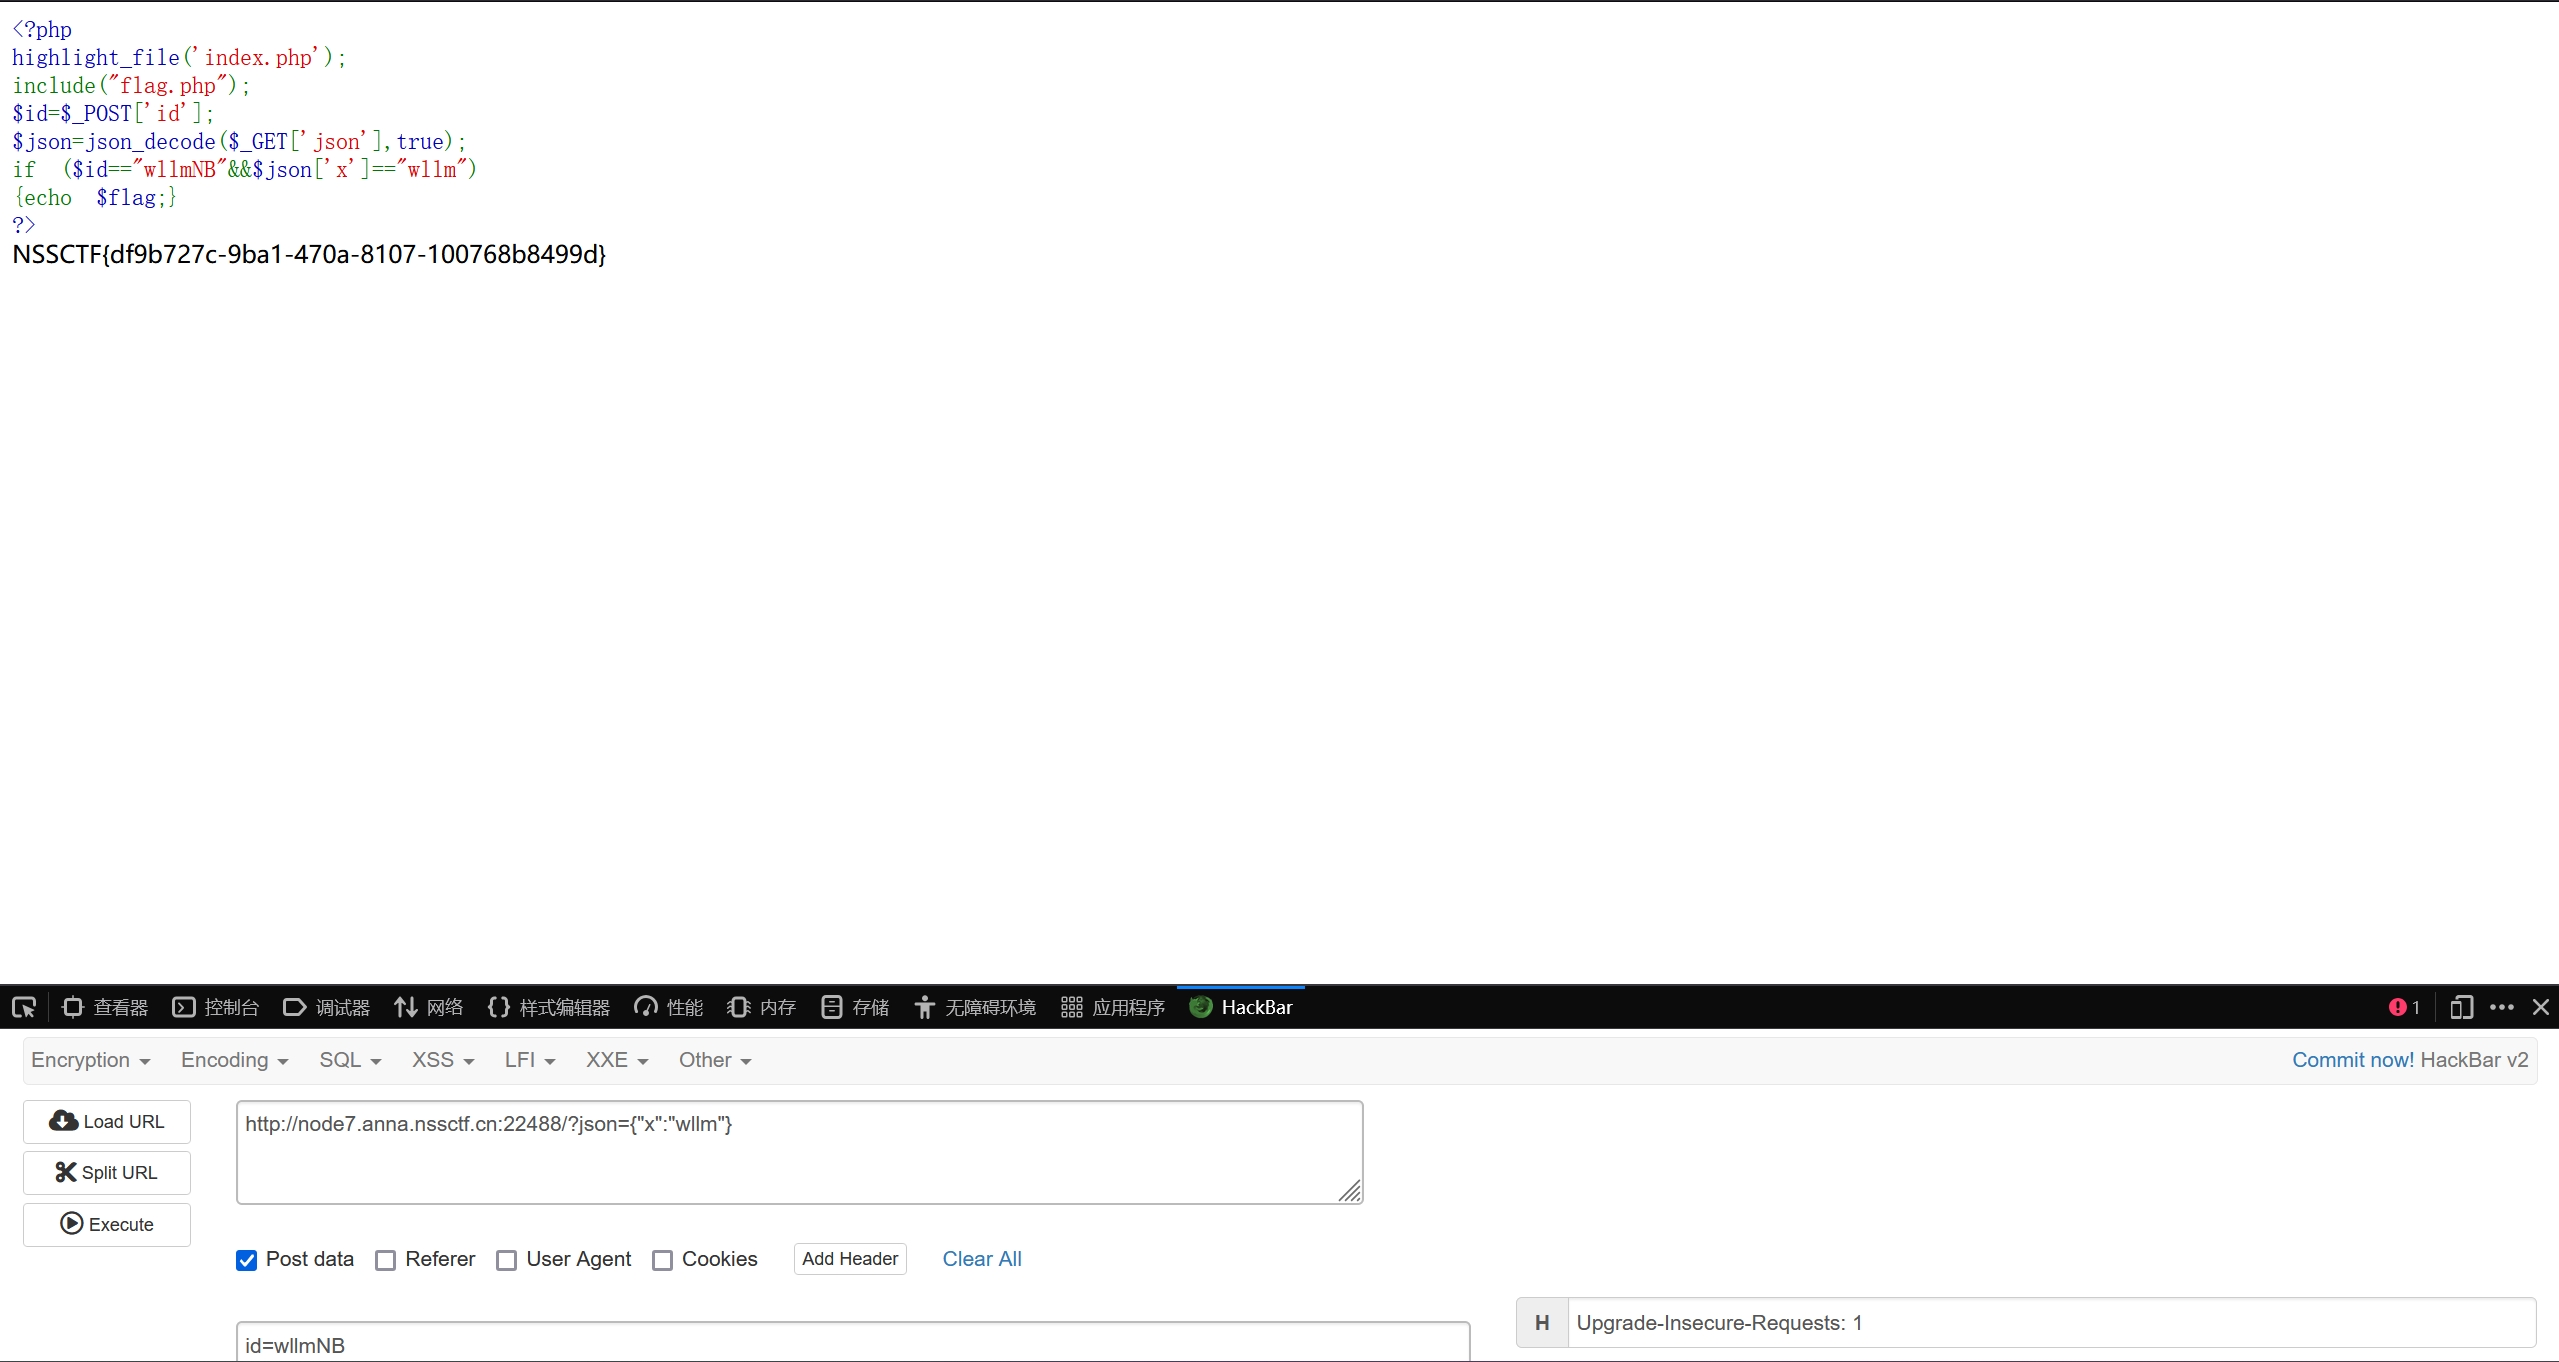Click the H header label button

coord(1542,1323)
